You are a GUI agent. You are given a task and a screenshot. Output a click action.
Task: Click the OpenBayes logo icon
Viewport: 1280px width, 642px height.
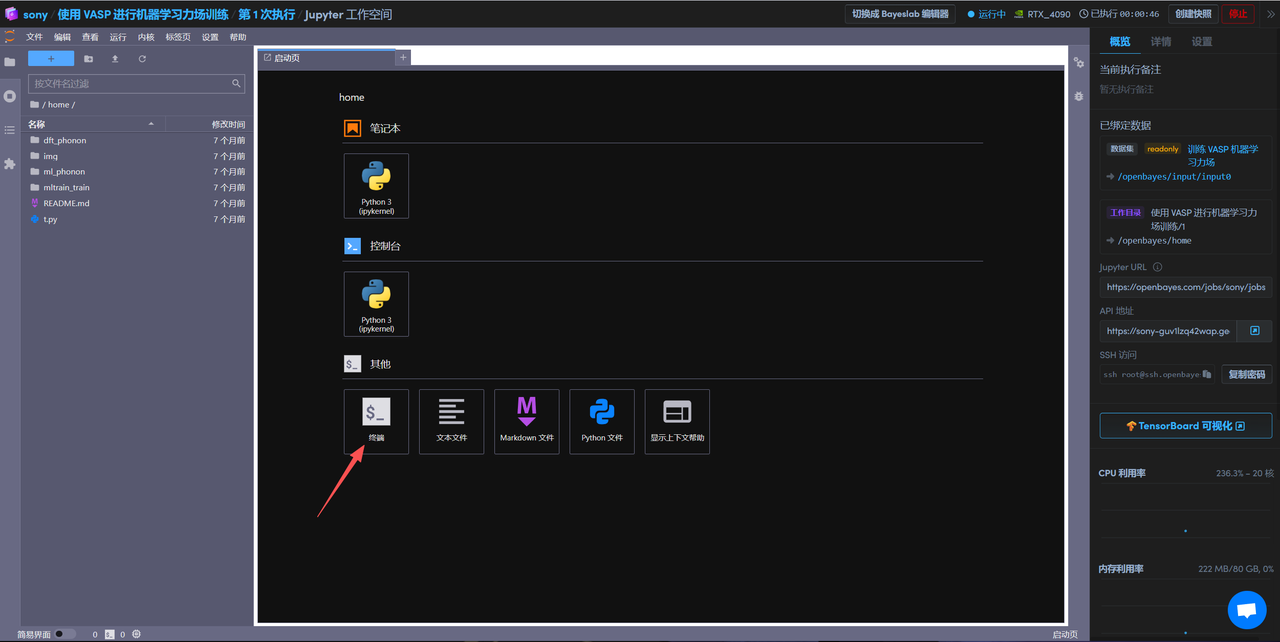(x=11, y=14)
